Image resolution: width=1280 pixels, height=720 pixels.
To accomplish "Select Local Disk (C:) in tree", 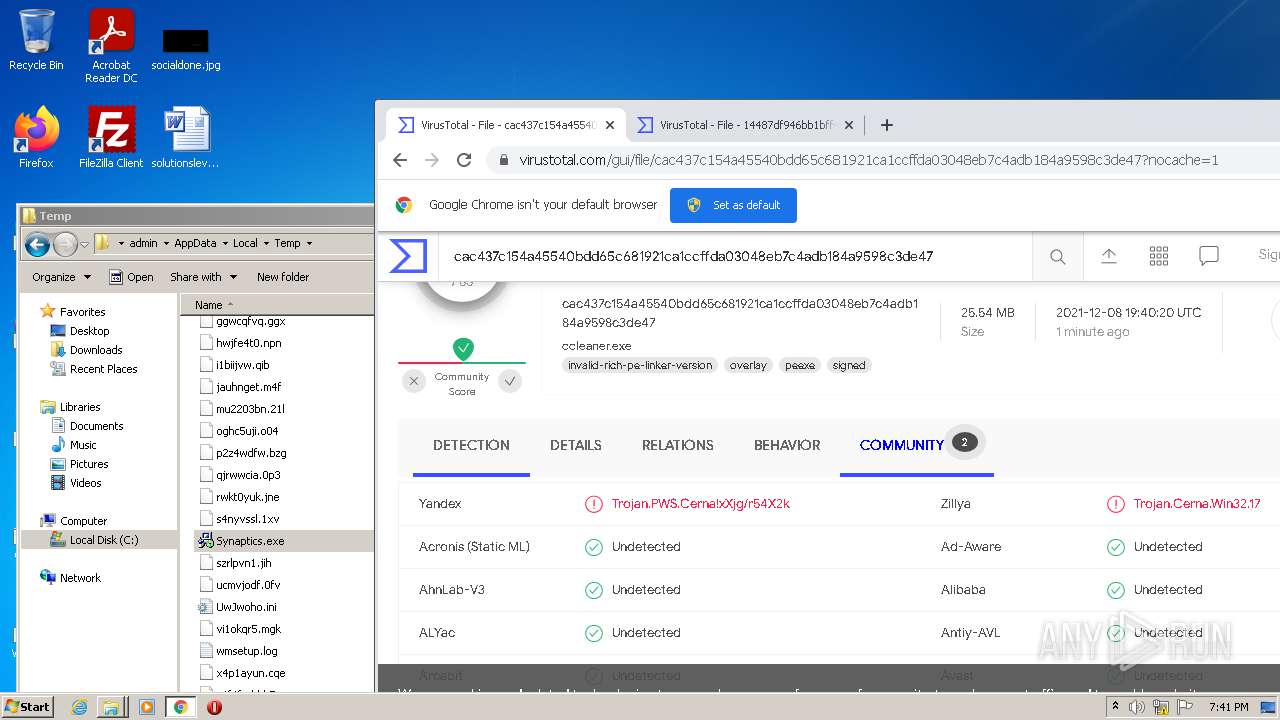I will coord(104,540).
